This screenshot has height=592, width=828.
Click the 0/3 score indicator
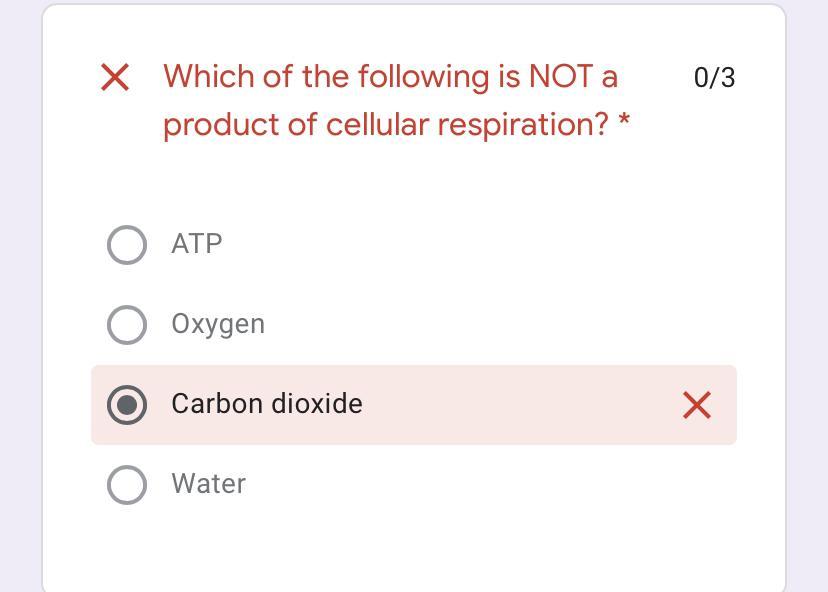coord(714,78)
